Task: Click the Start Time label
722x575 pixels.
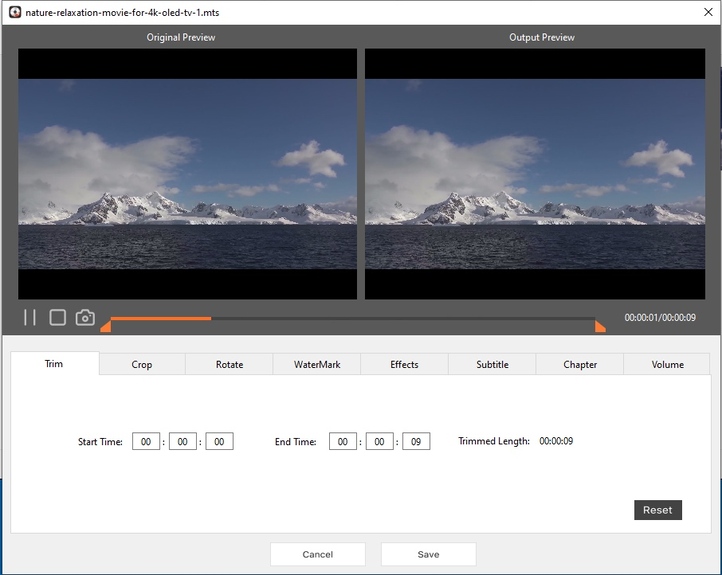Action: (x=100, y=442)
